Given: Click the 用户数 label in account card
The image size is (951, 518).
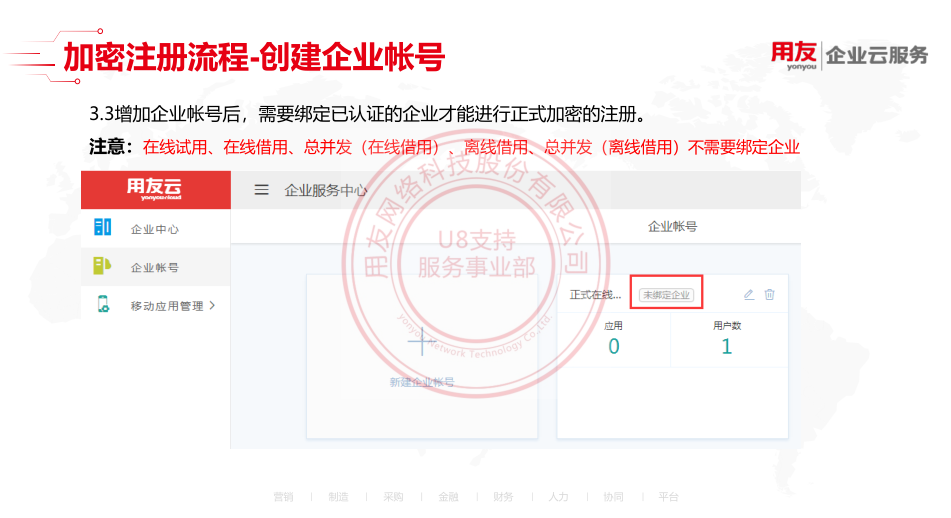Looking at the screenshot, I should [x=727, y=326].
